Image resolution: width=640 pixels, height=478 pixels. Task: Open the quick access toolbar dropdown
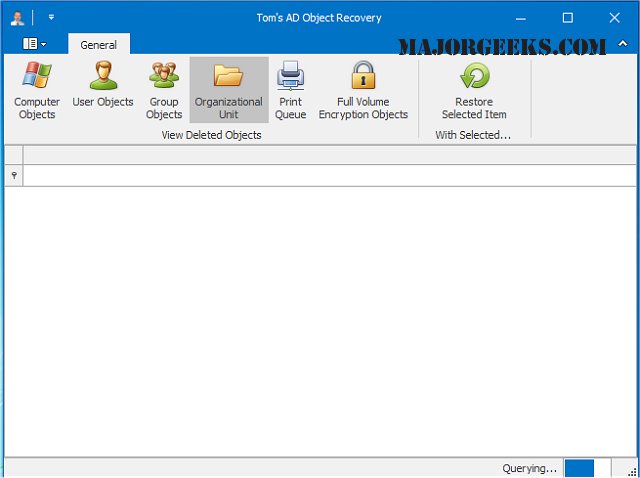[x=51, y=18]
